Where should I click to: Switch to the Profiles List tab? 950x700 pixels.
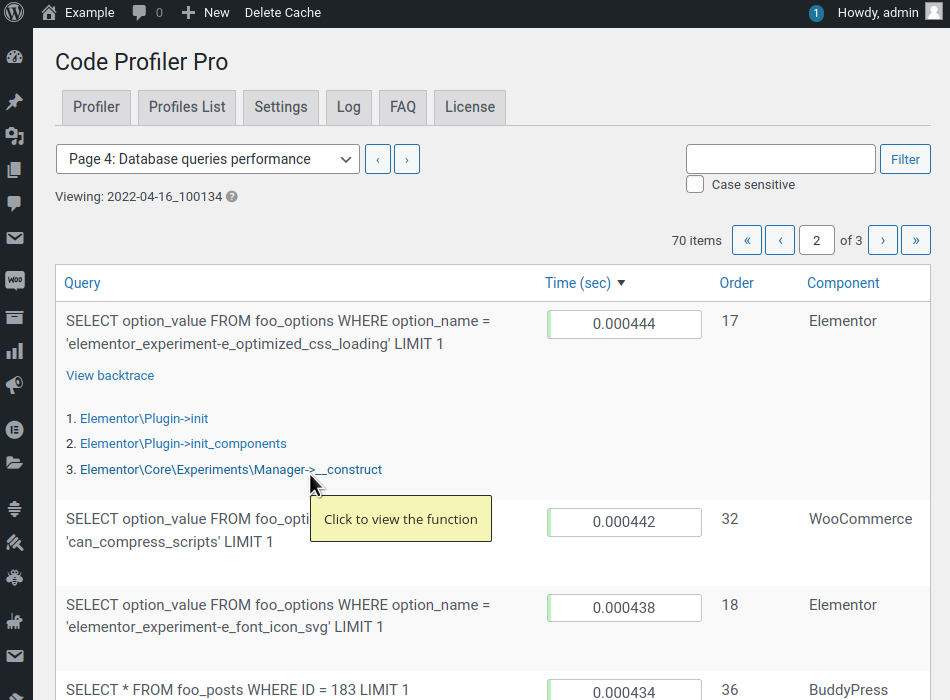click(187, 107)
